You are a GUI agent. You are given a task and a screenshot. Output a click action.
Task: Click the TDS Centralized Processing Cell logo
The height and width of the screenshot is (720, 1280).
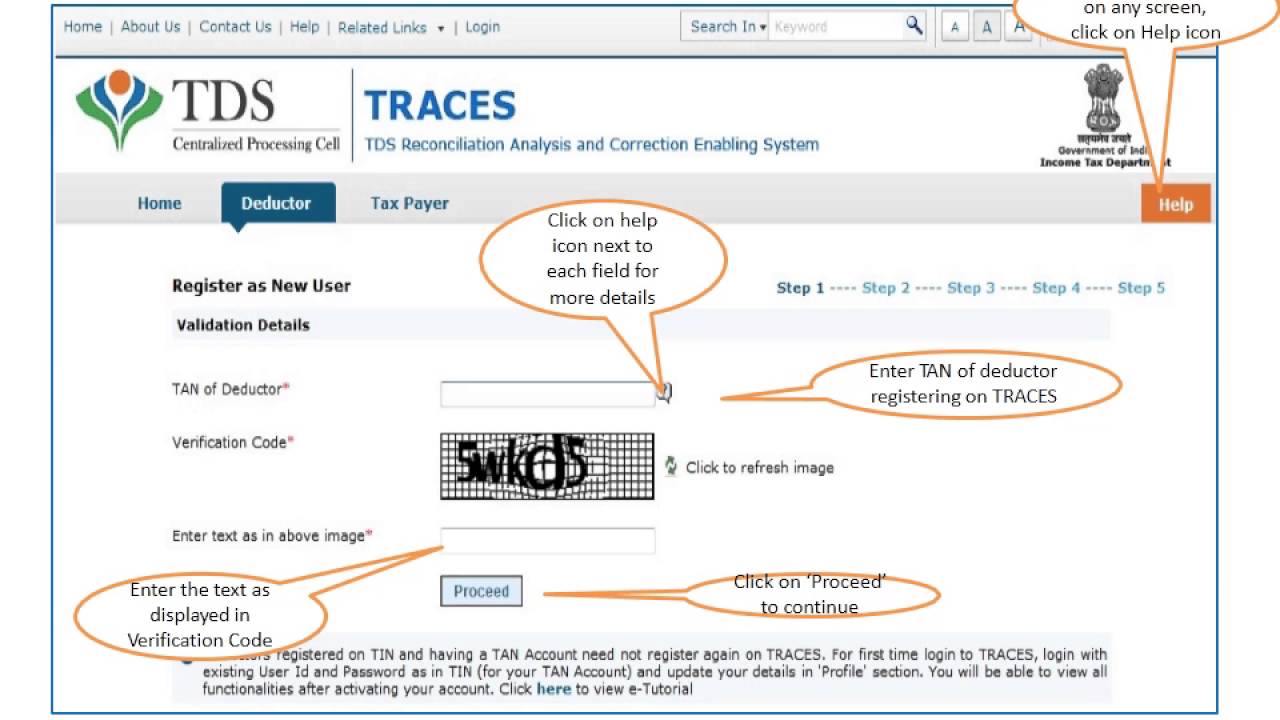[x=207, y=113]
